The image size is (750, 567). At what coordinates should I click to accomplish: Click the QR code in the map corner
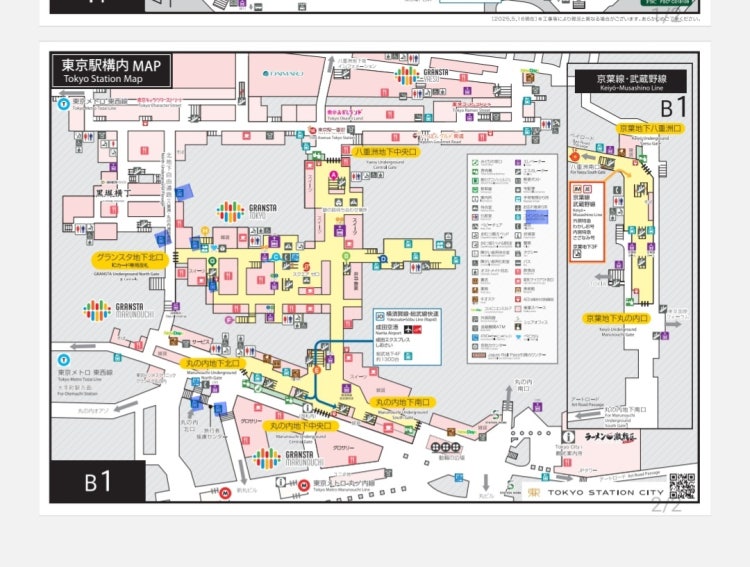[x=682, y=486]
